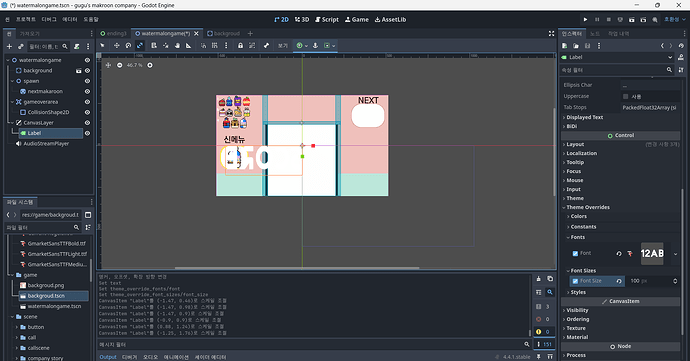Zoom out the 2D viewport

[120, 65]
